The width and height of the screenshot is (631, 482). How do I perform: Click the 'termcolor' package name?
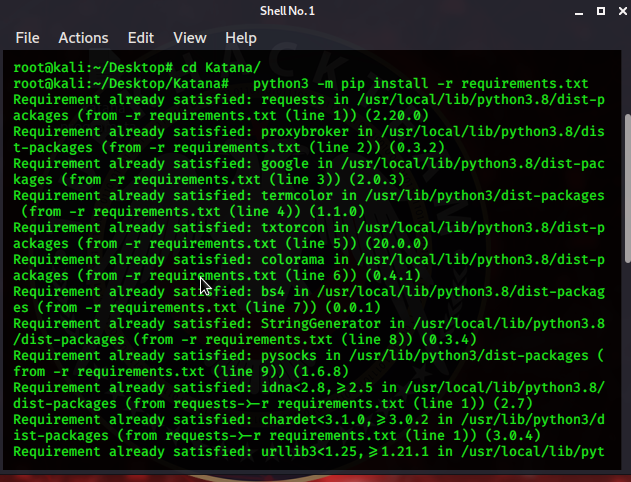[x=297, y=196]
